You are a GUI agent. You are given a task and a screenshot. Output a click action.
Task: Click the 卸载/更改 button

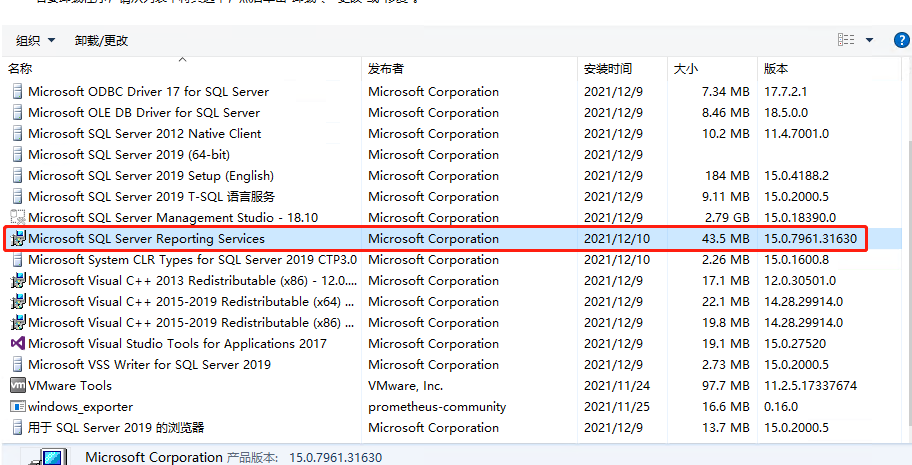(101, 40)
